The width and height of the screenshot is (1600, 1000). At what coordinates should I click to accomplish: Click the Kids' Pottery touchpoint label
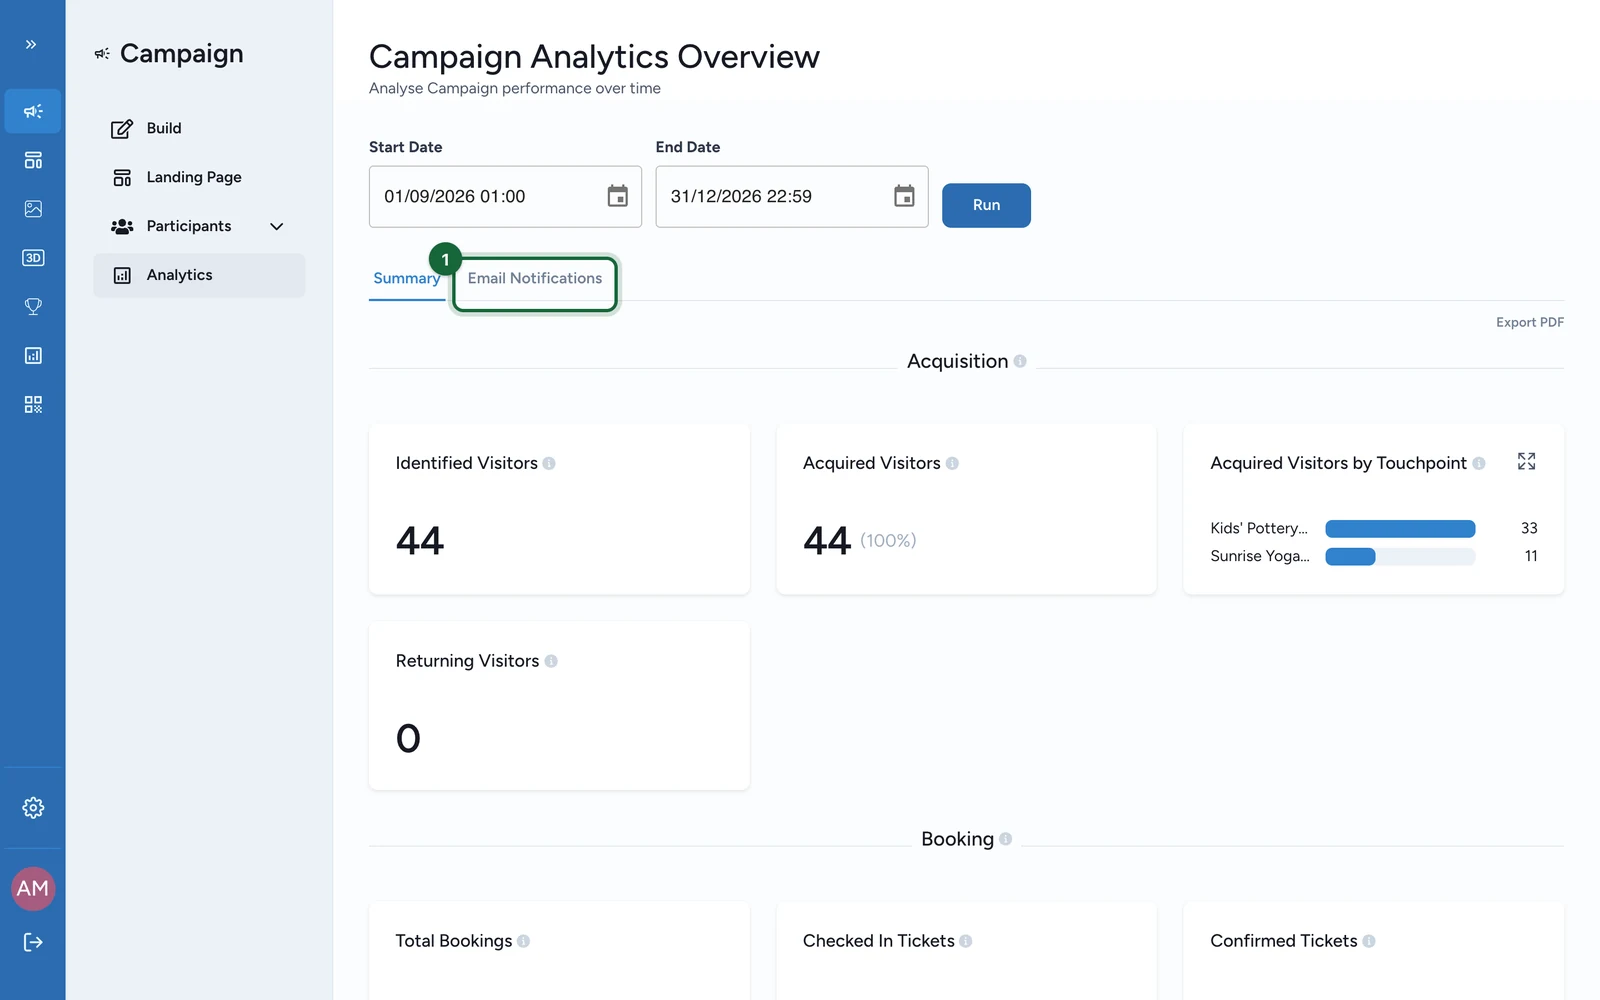(x=1259, y=529)
